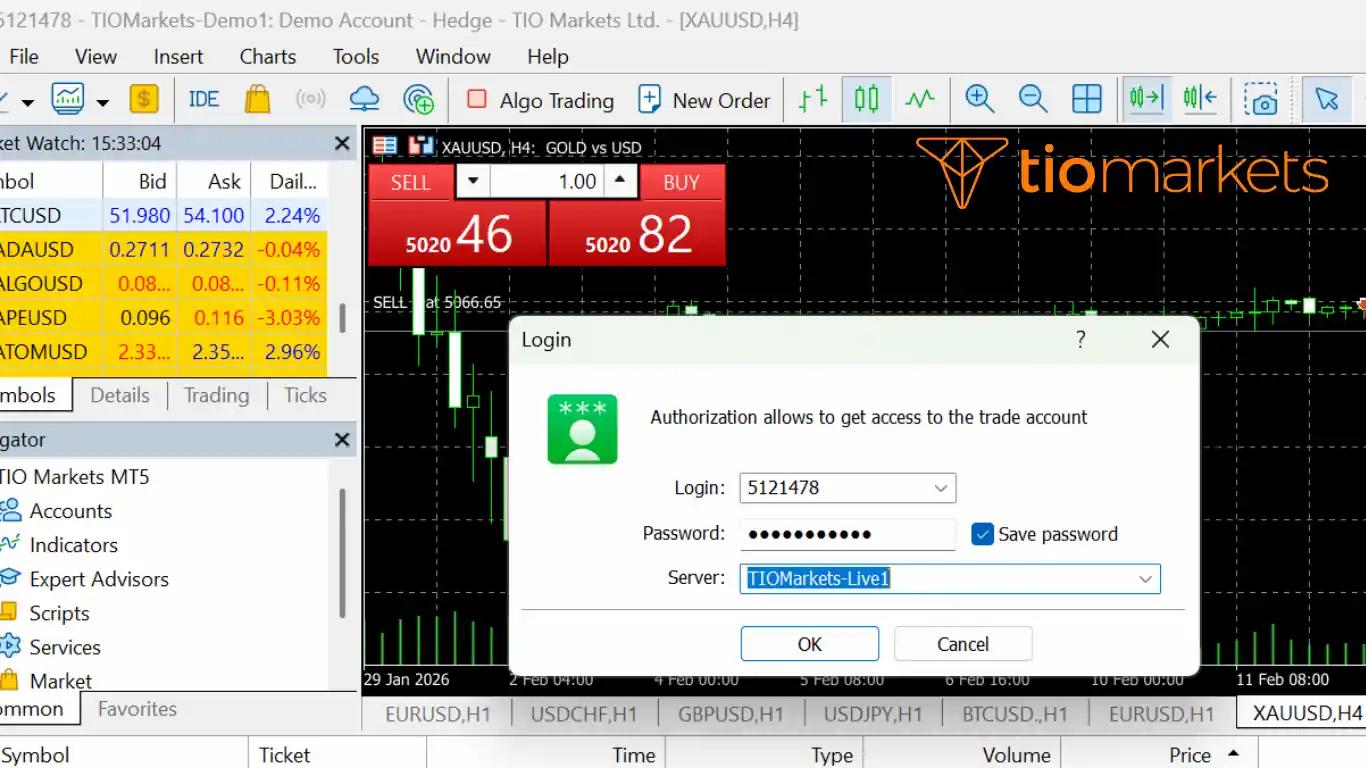This screenshot has height=768, width=1366.
Task: Increase volume with the up arrow
Action: pyautogui.click(x=619, y=182)
